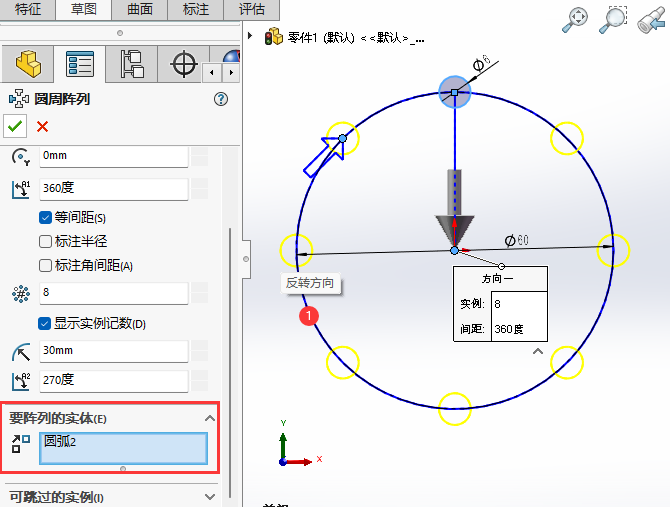Click the stepper beside 360度 field
Viewport: 670px width, 507px height.
point(200,188)
